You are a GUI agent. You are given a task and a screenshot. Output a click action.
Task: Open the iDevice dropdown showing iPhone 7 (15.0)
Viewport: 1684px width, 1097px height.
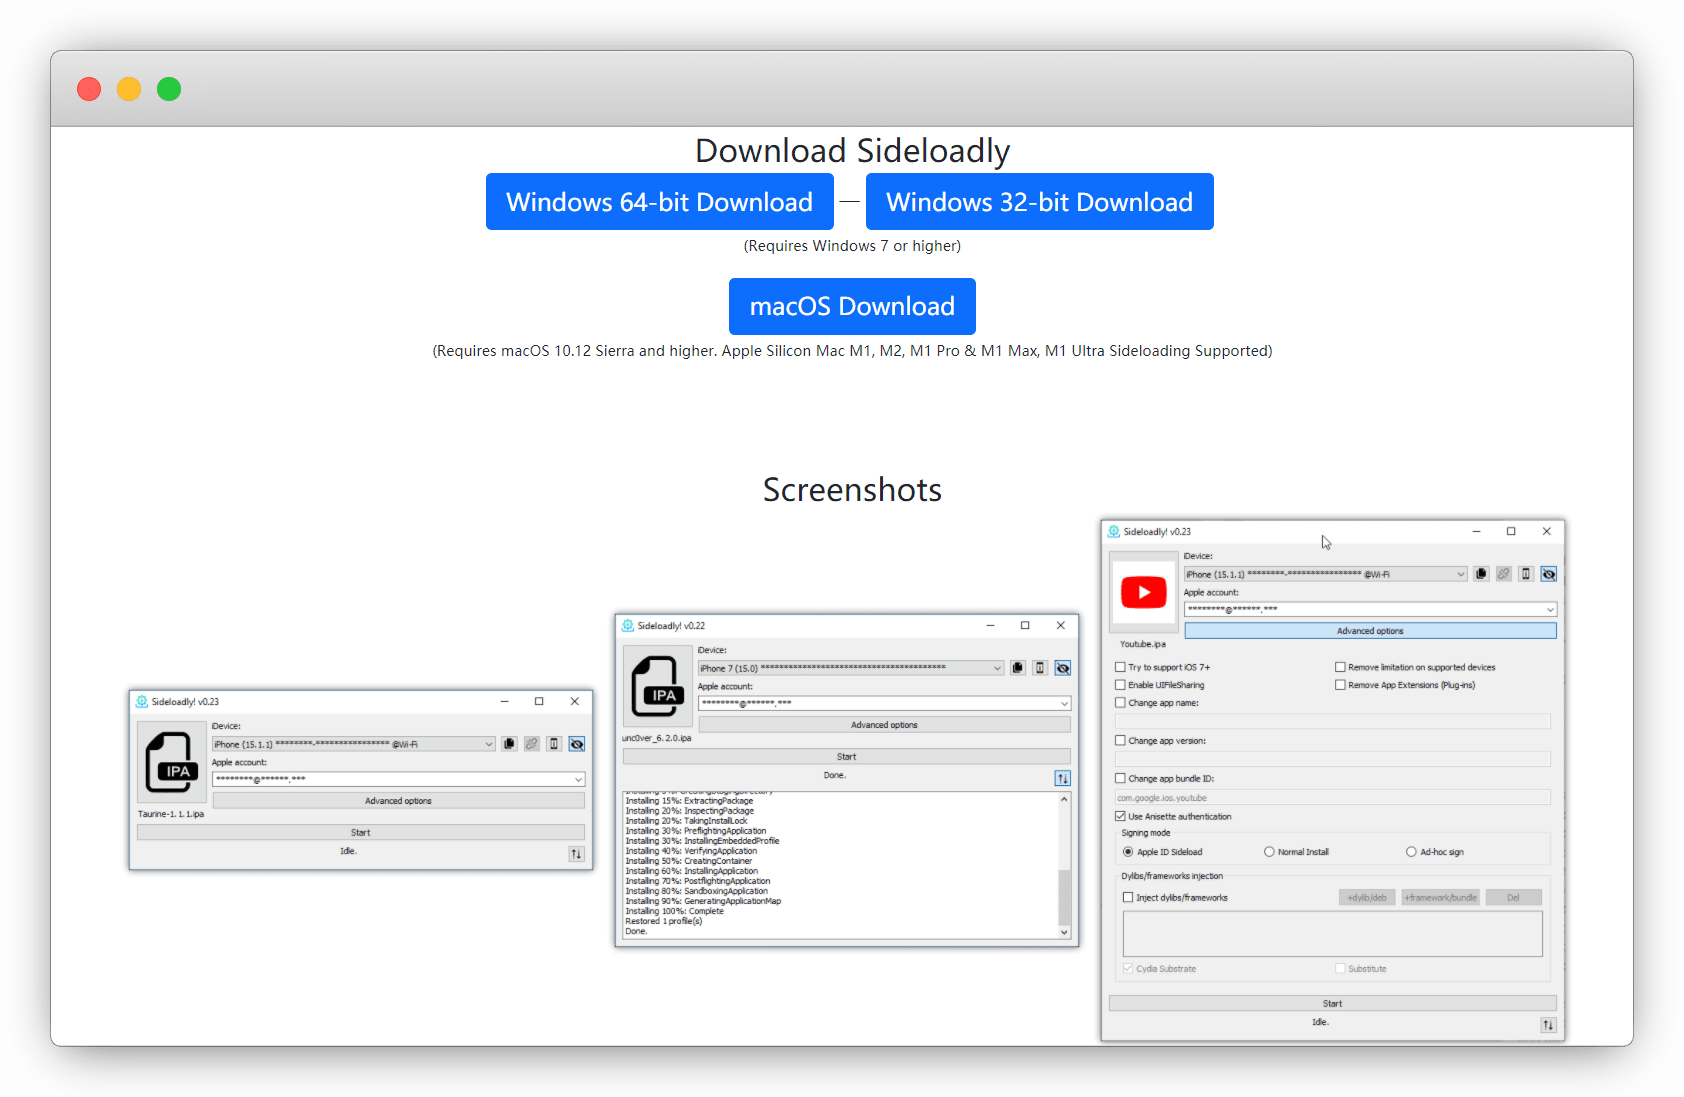[x=997, y=668]
